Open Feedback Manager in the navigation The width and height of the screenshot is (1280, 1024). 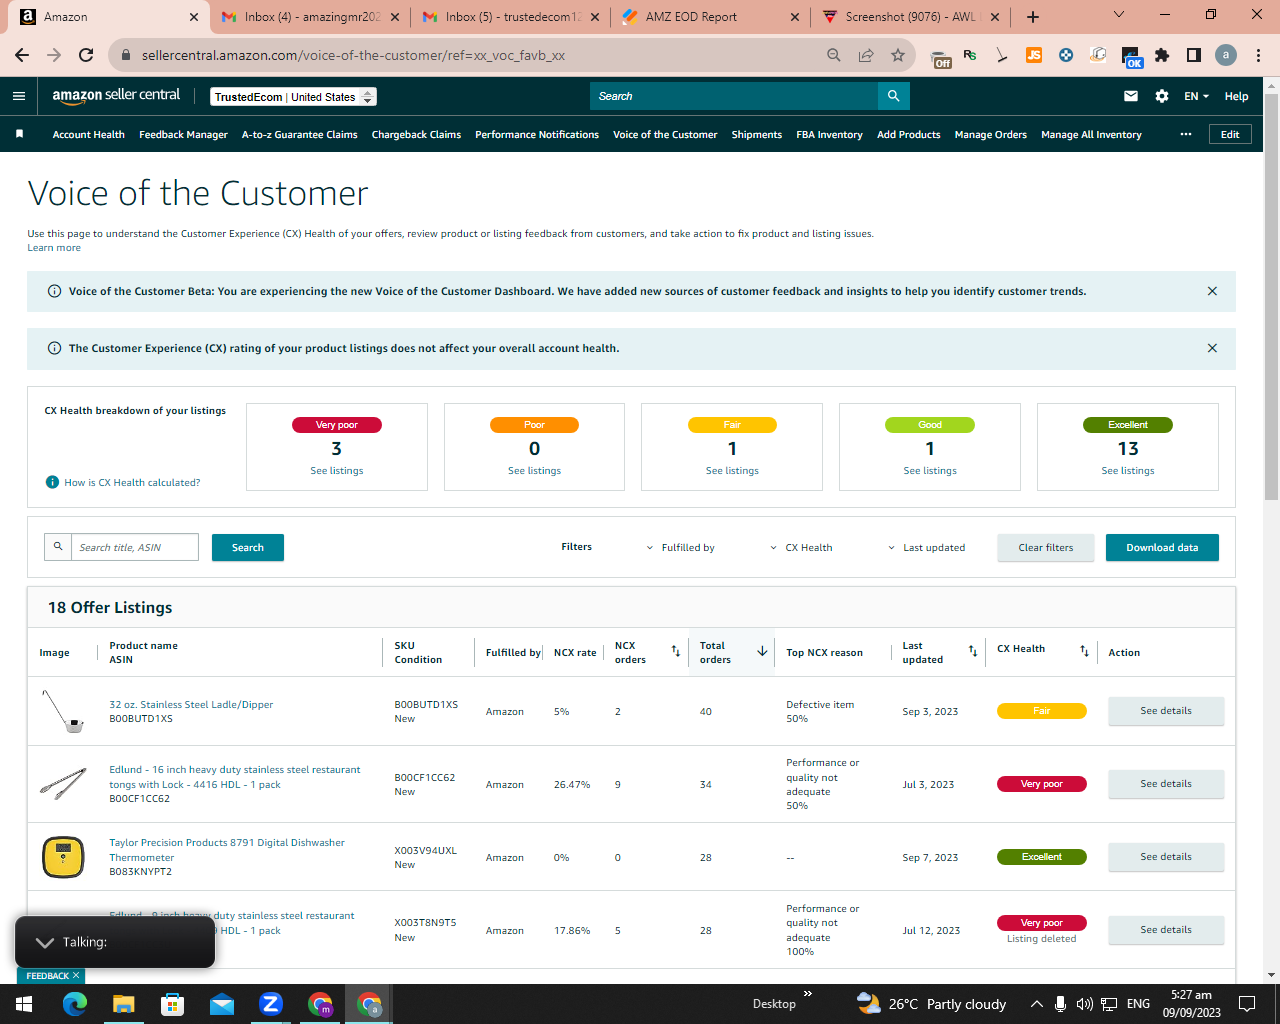click(x=184, y=134)
